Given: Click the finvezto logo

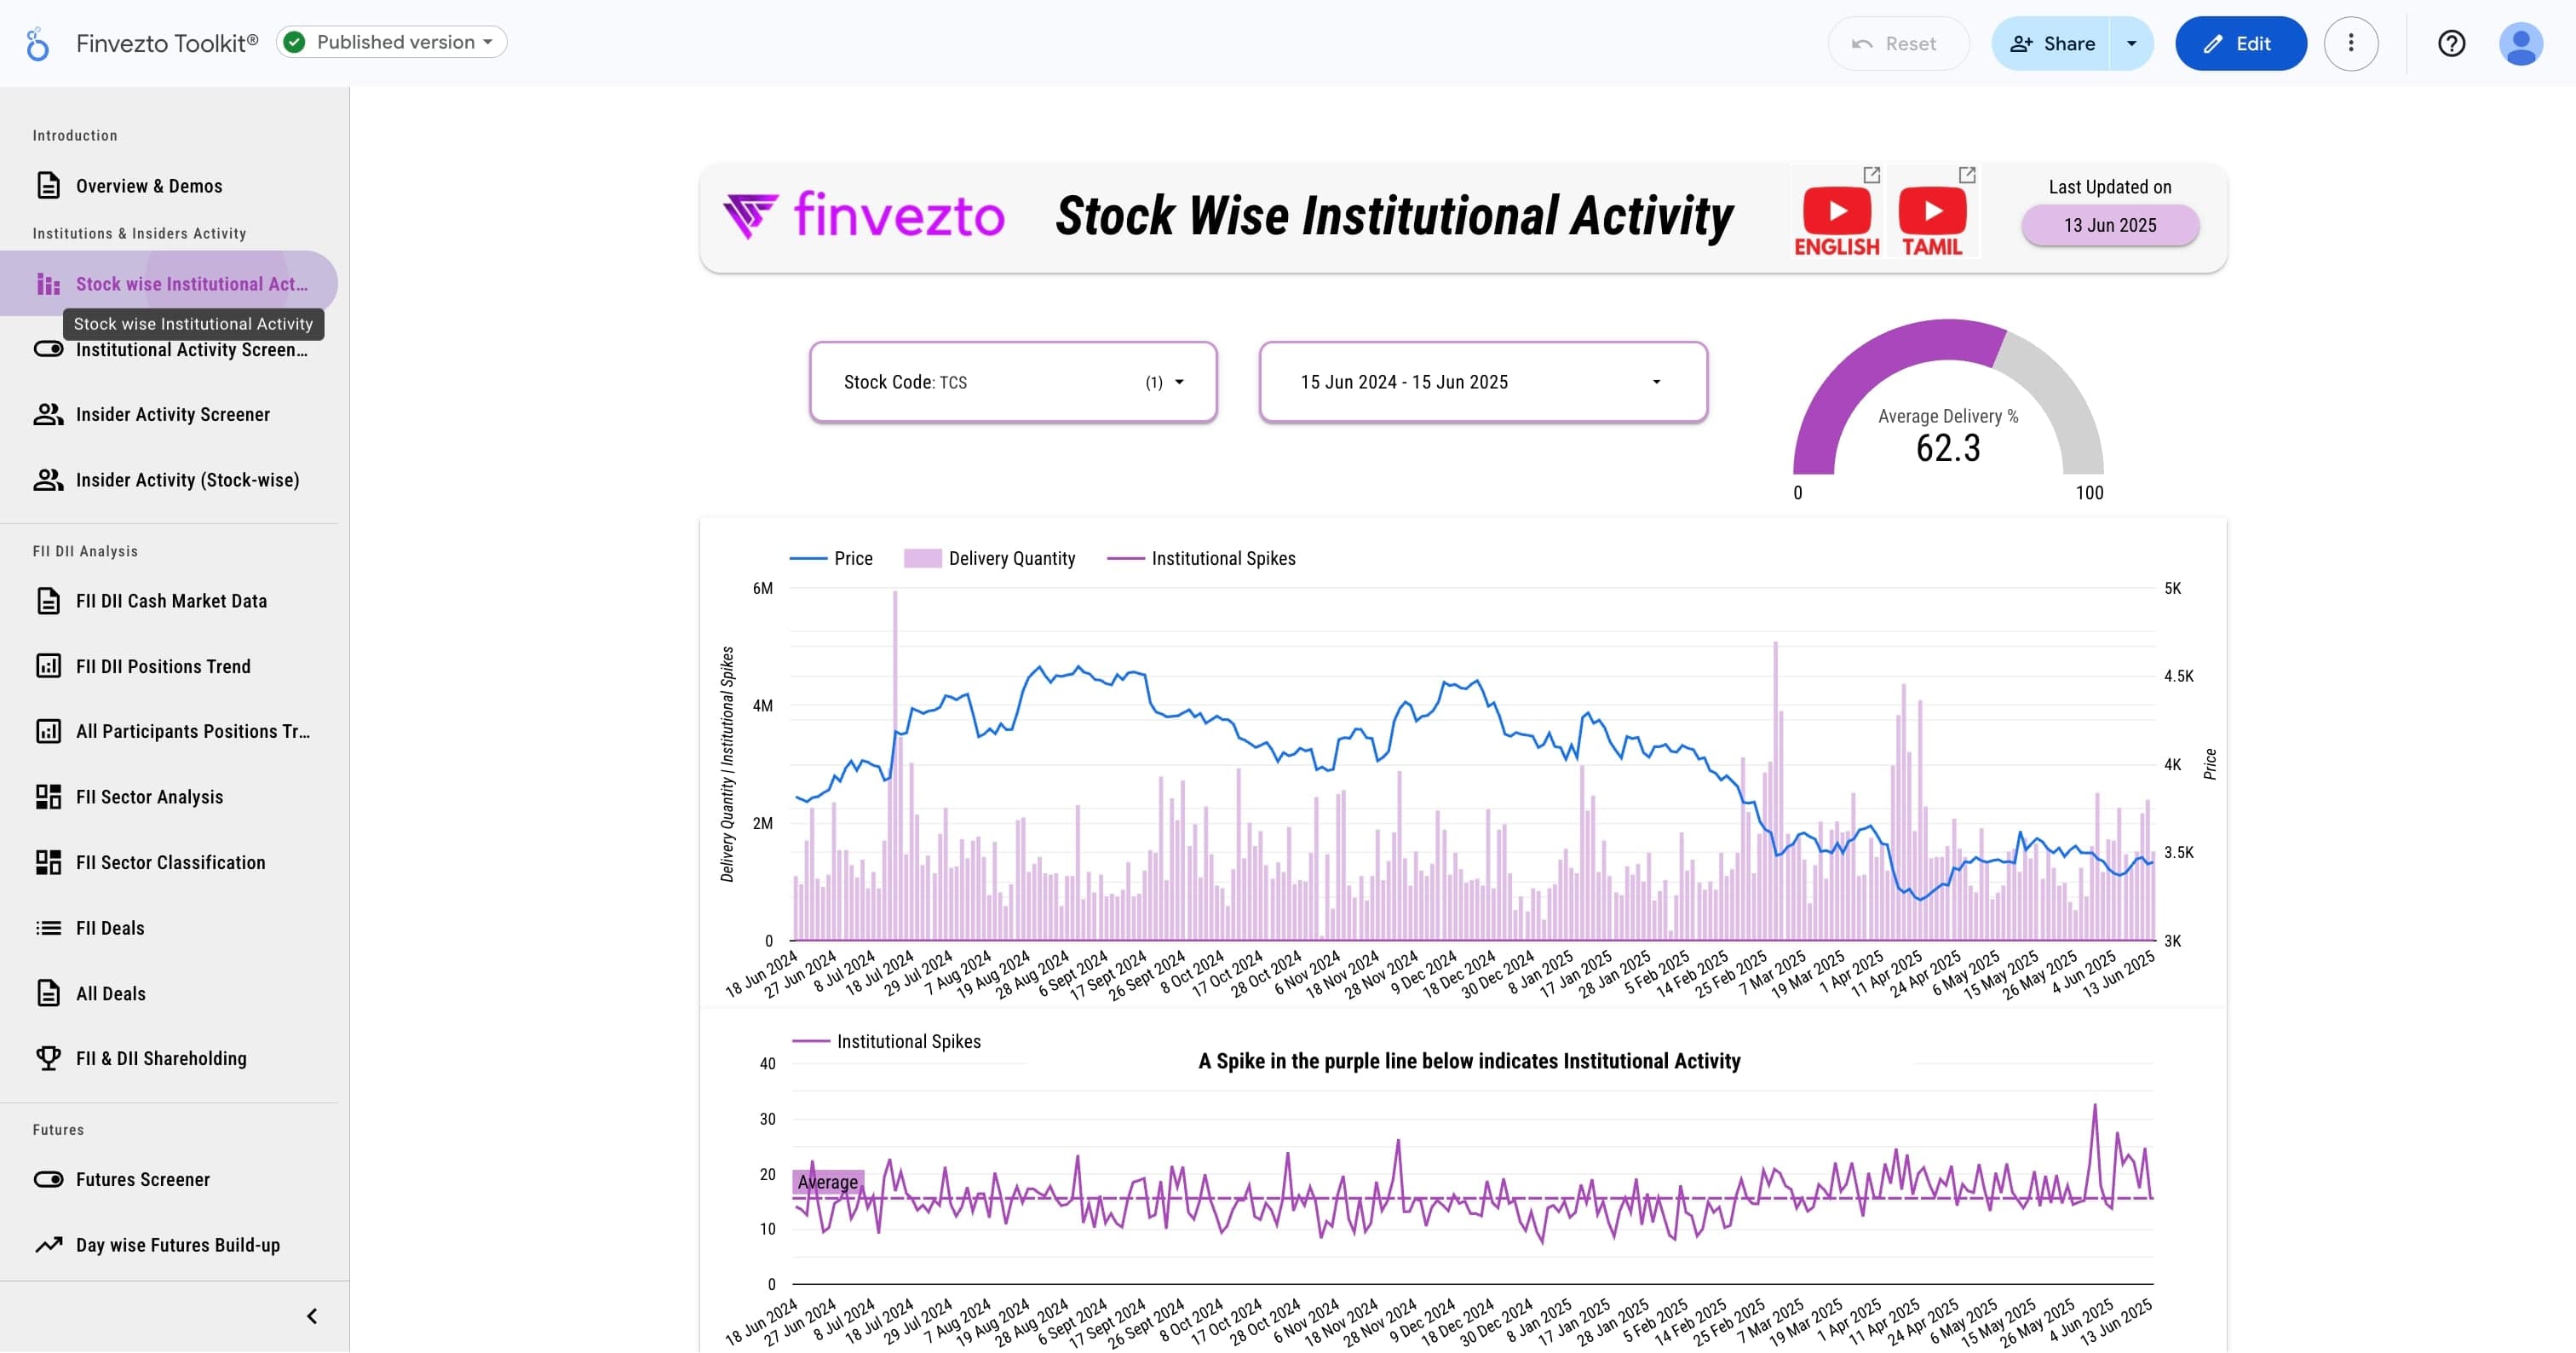Looking at the screenshot, I should [864, 216].
